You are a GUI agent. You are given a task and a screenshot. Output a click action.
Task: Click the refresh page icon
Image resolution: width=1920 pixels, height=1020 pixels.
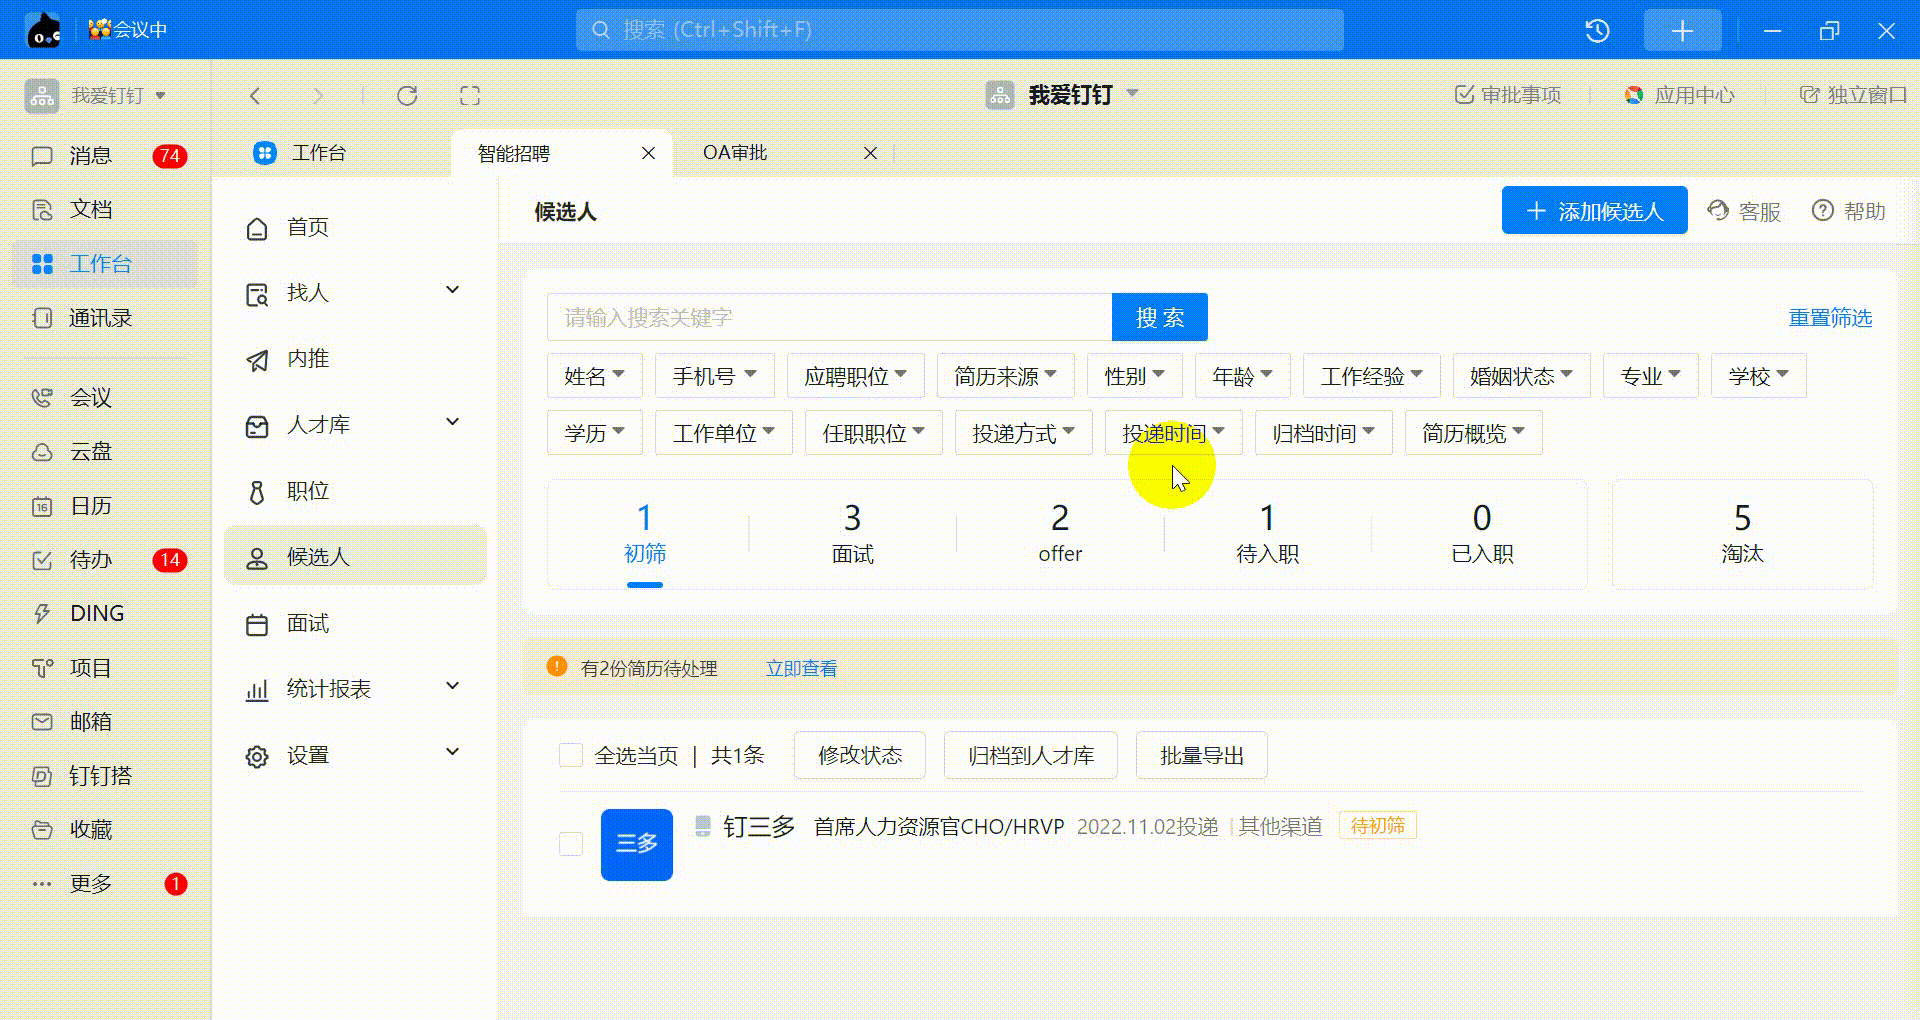pyautogui.click(x=407, y=96)
